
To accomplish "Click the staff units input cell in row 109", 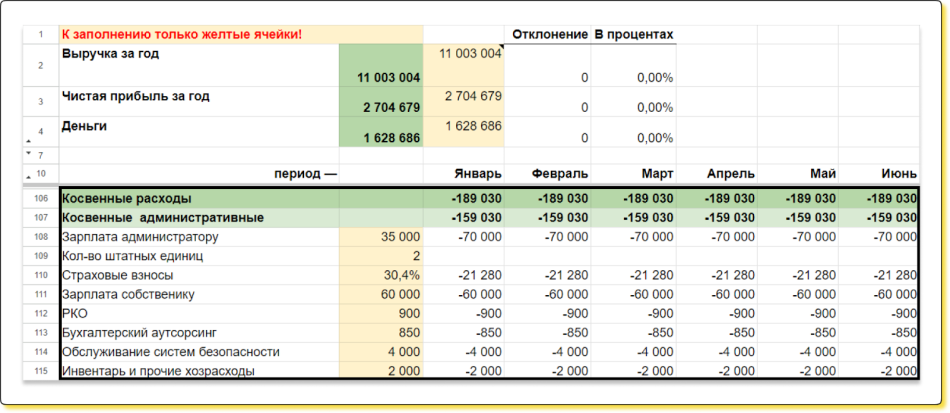I will [x=381, y=256].
